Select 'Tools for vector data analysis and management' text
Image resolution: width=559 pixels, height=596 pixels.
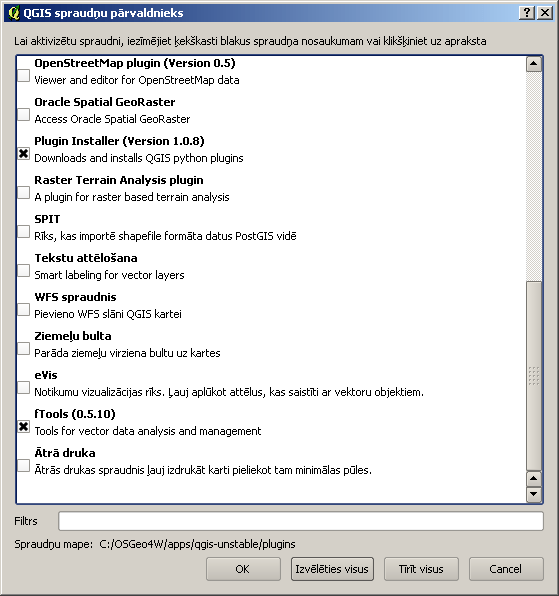pyautogui.click(x=148, y=431)
